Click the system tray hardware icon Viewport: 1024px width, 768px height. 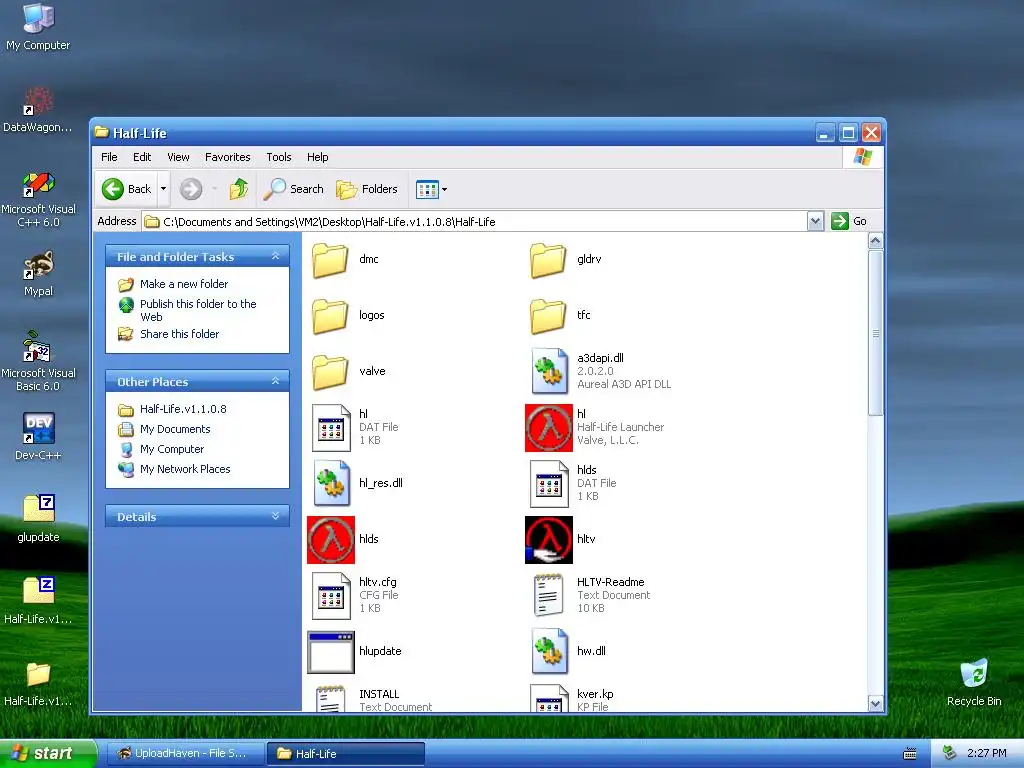950,753
